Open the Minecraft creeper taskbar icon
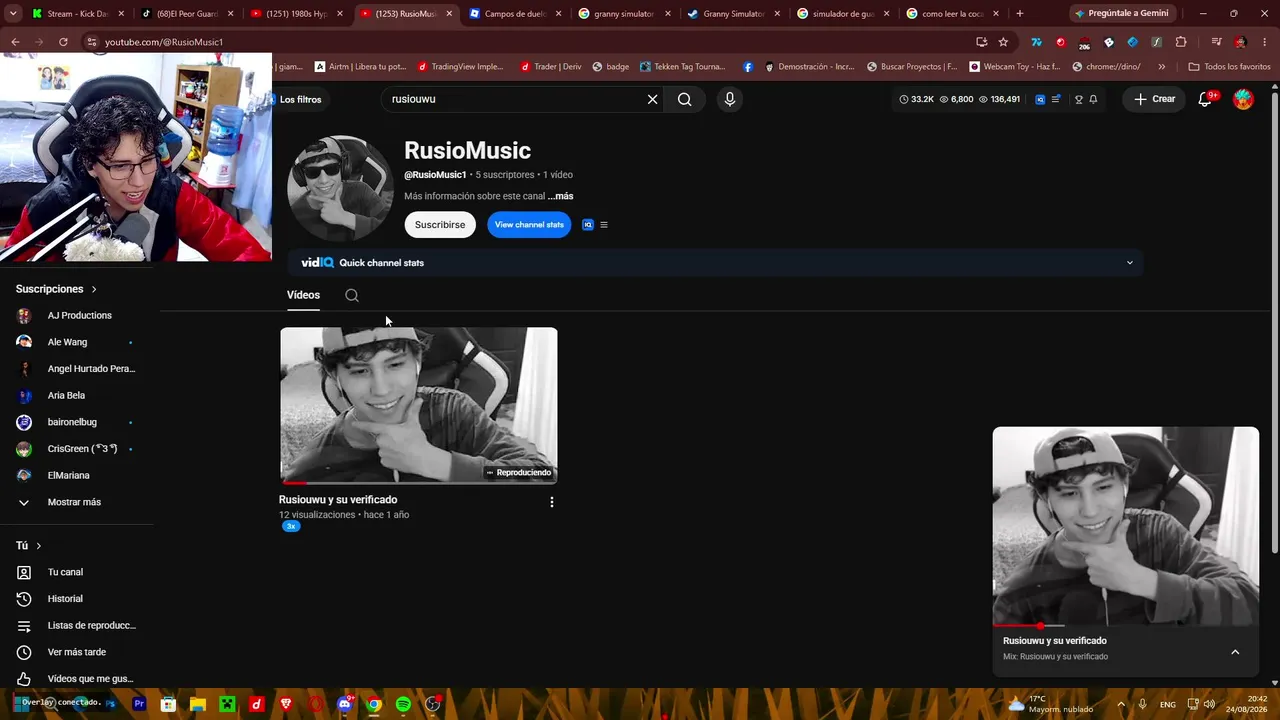1280x720 pixels. coord(227,704)
